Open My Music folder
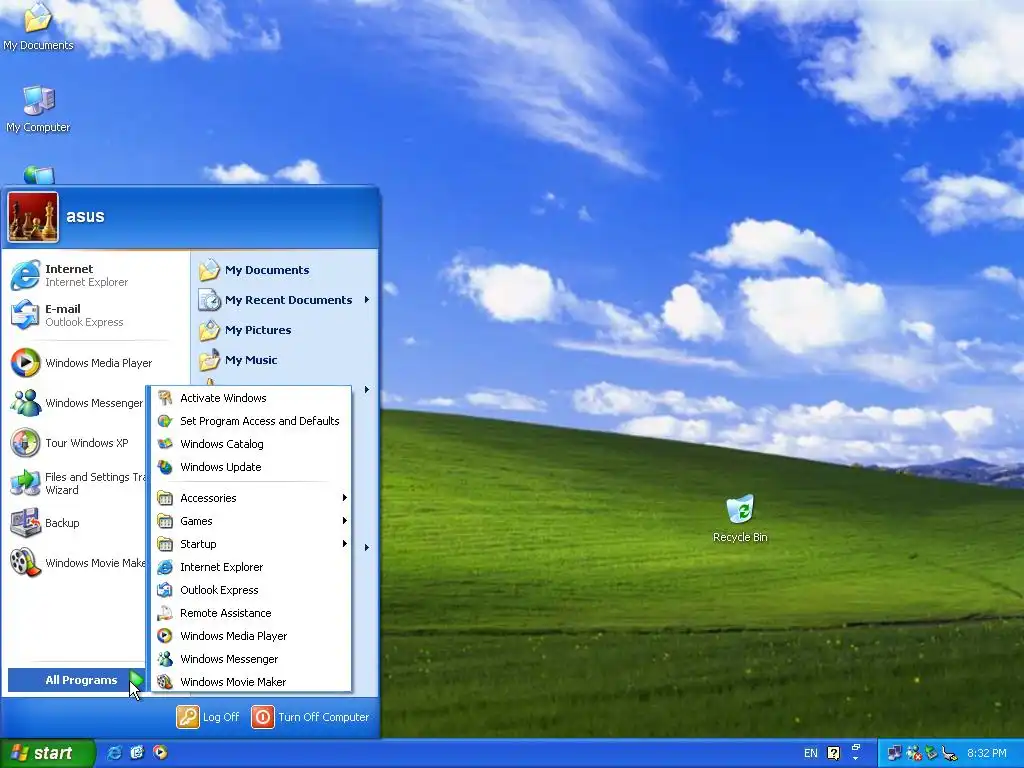This screenshot has width=1024, height=768. (x=285, y=360)
